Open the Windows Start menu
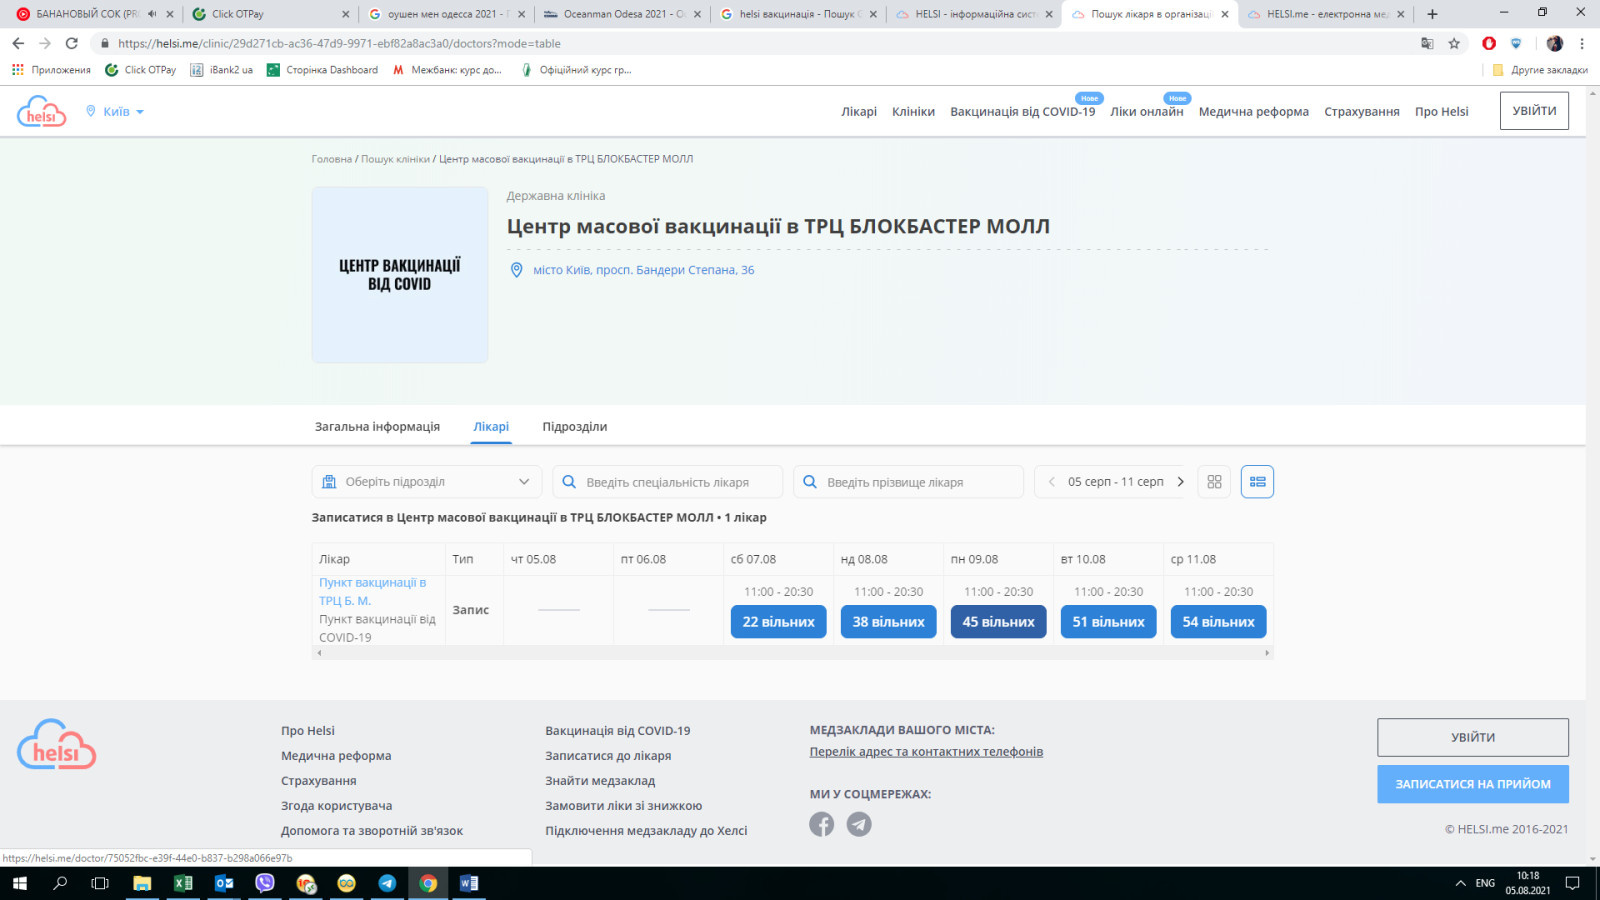The width and height of the screenshot is (1600, 900). 19,883
